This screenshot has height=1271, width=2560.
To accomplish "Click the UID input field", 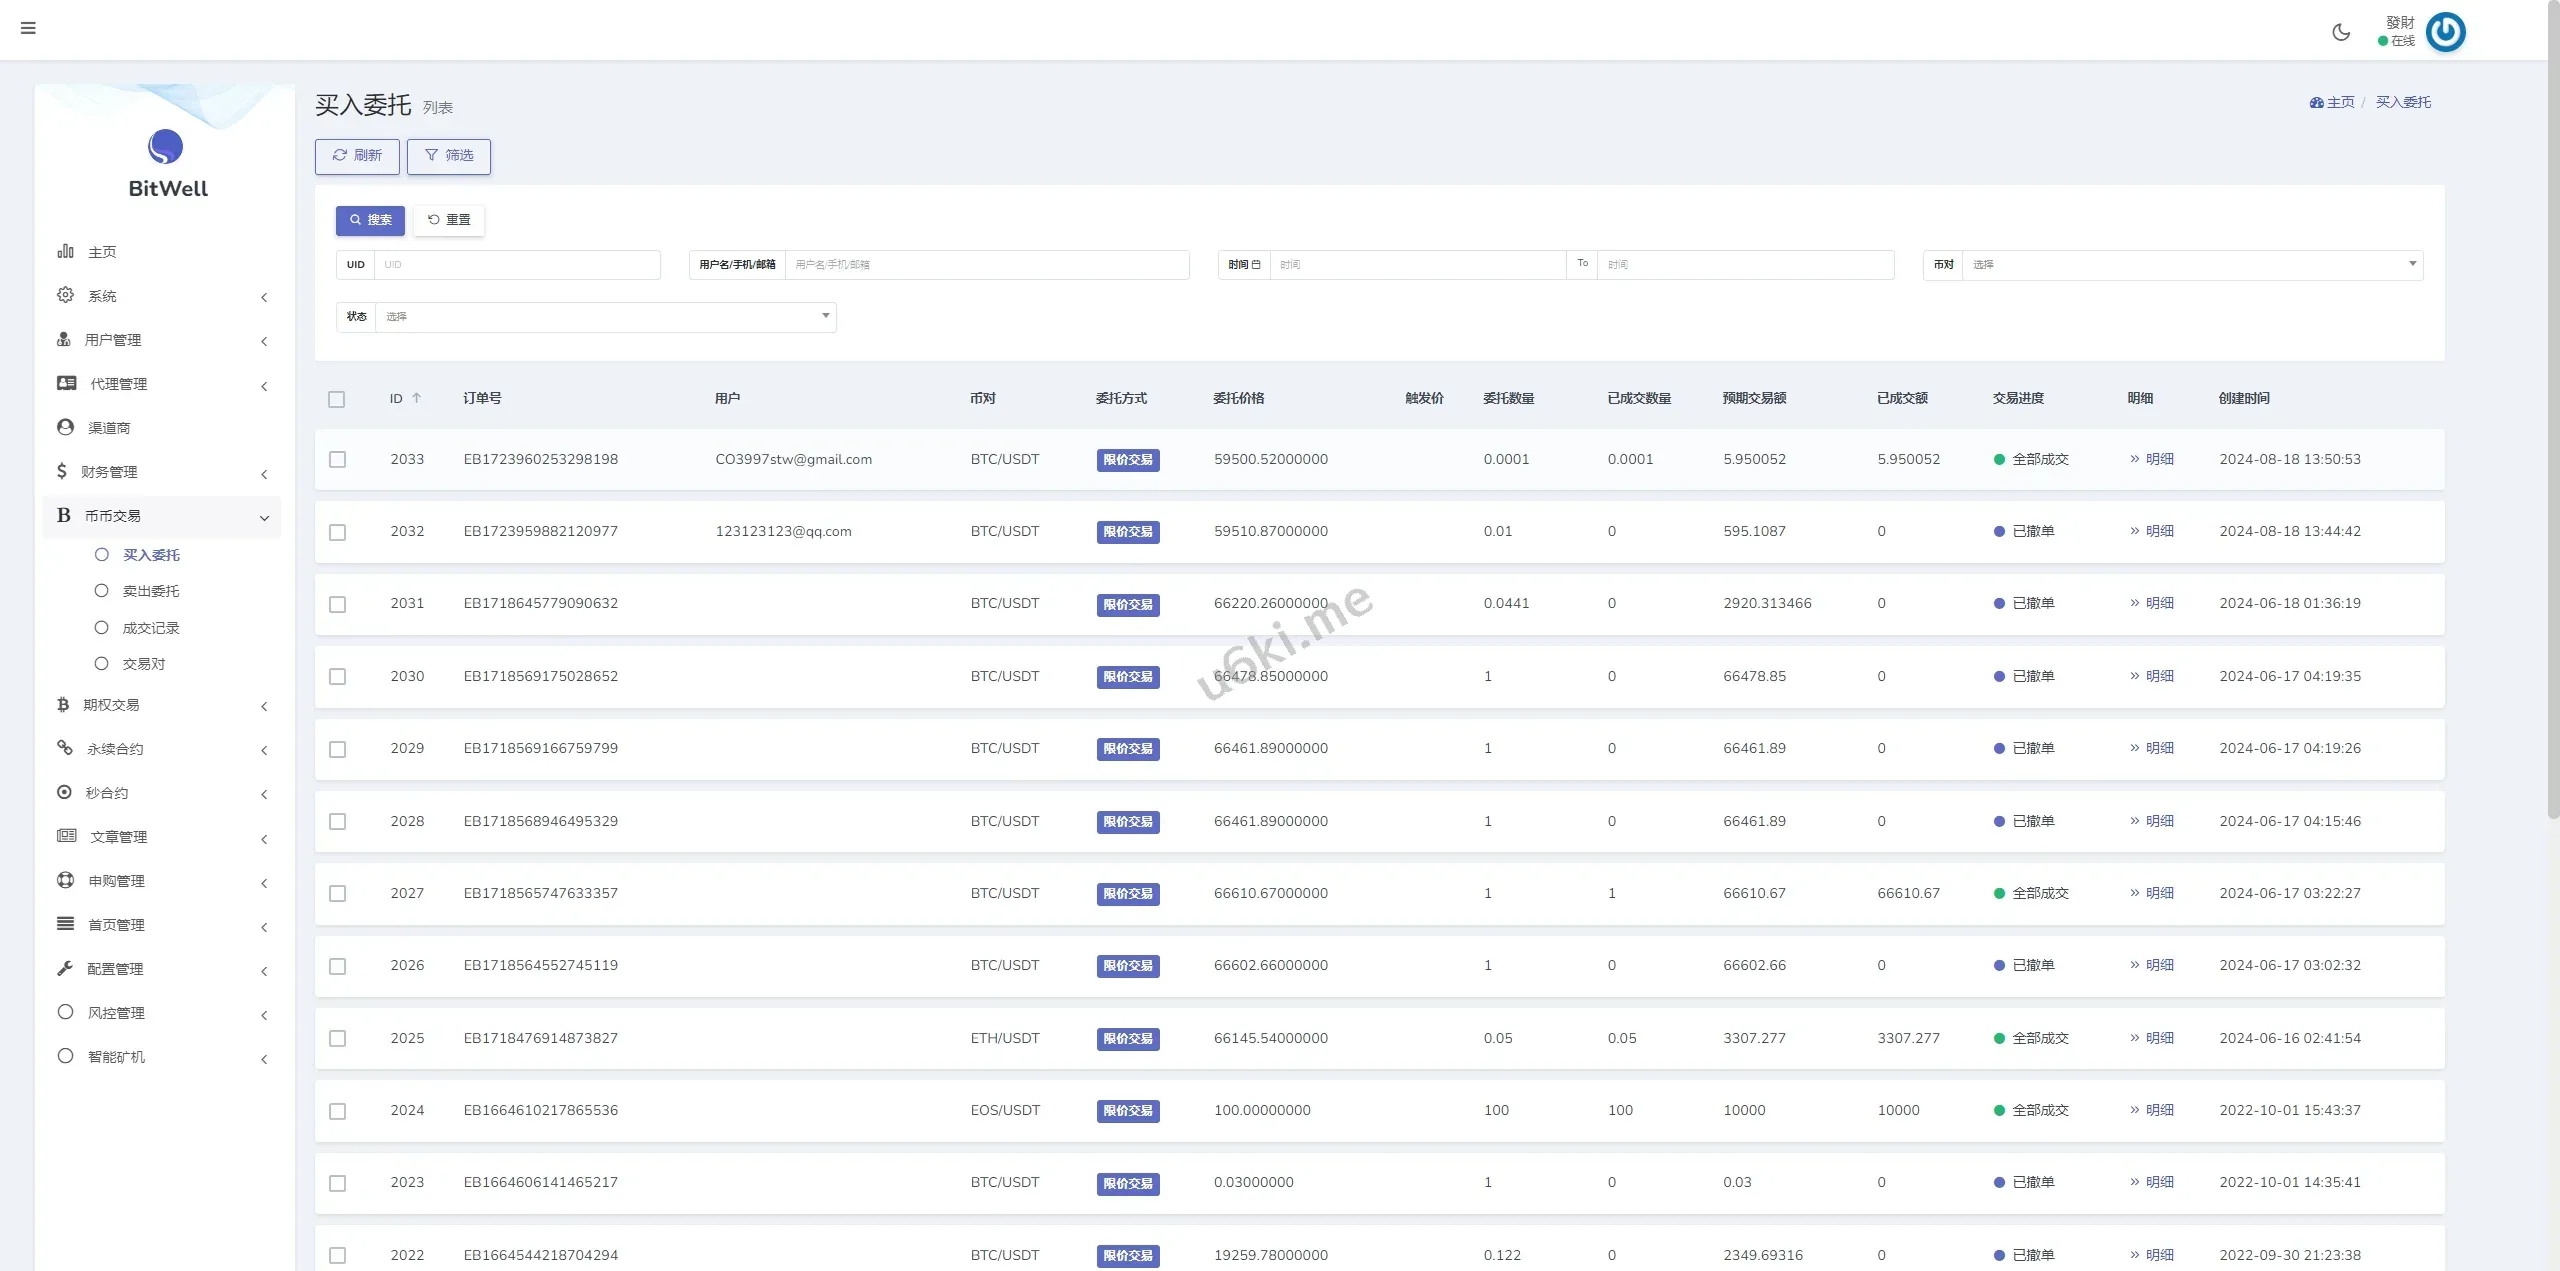I will [516, 265].
